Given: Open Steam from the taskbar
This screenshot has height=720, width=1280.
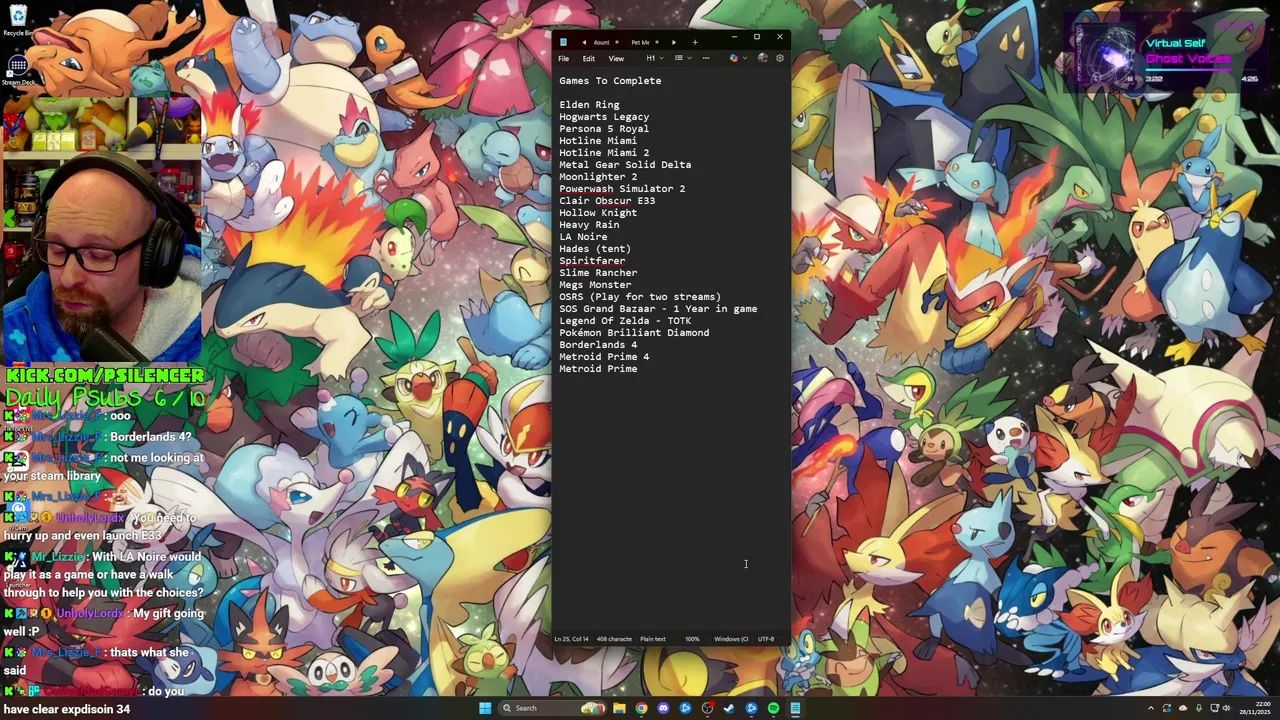Looking at the screenshot, I should click(729, 708).
